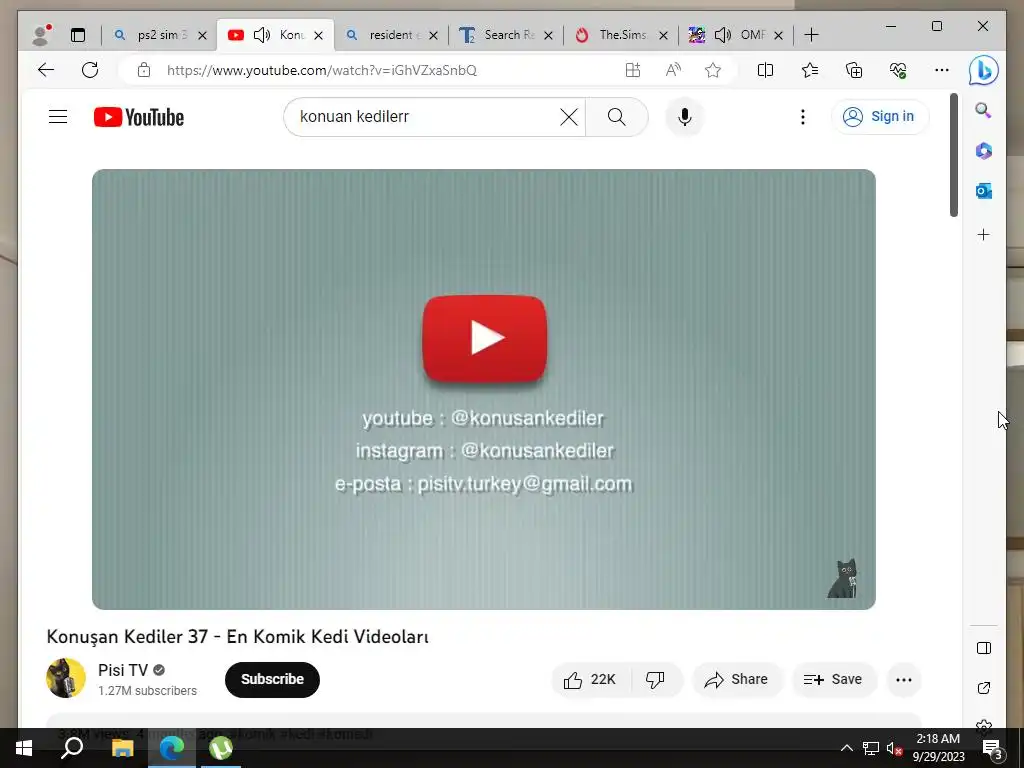
Task: Refresh the page
Action: tap(90, 70)
